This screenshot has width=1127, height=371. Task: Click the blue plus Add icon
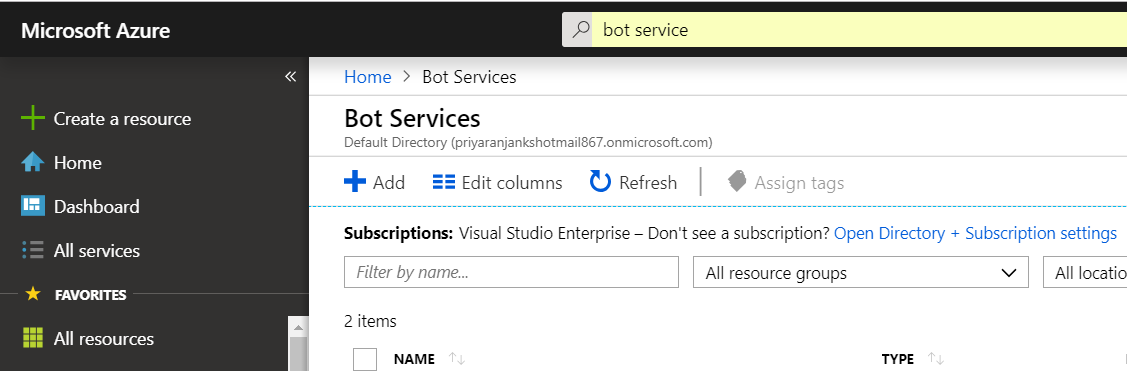click(355, 182)
